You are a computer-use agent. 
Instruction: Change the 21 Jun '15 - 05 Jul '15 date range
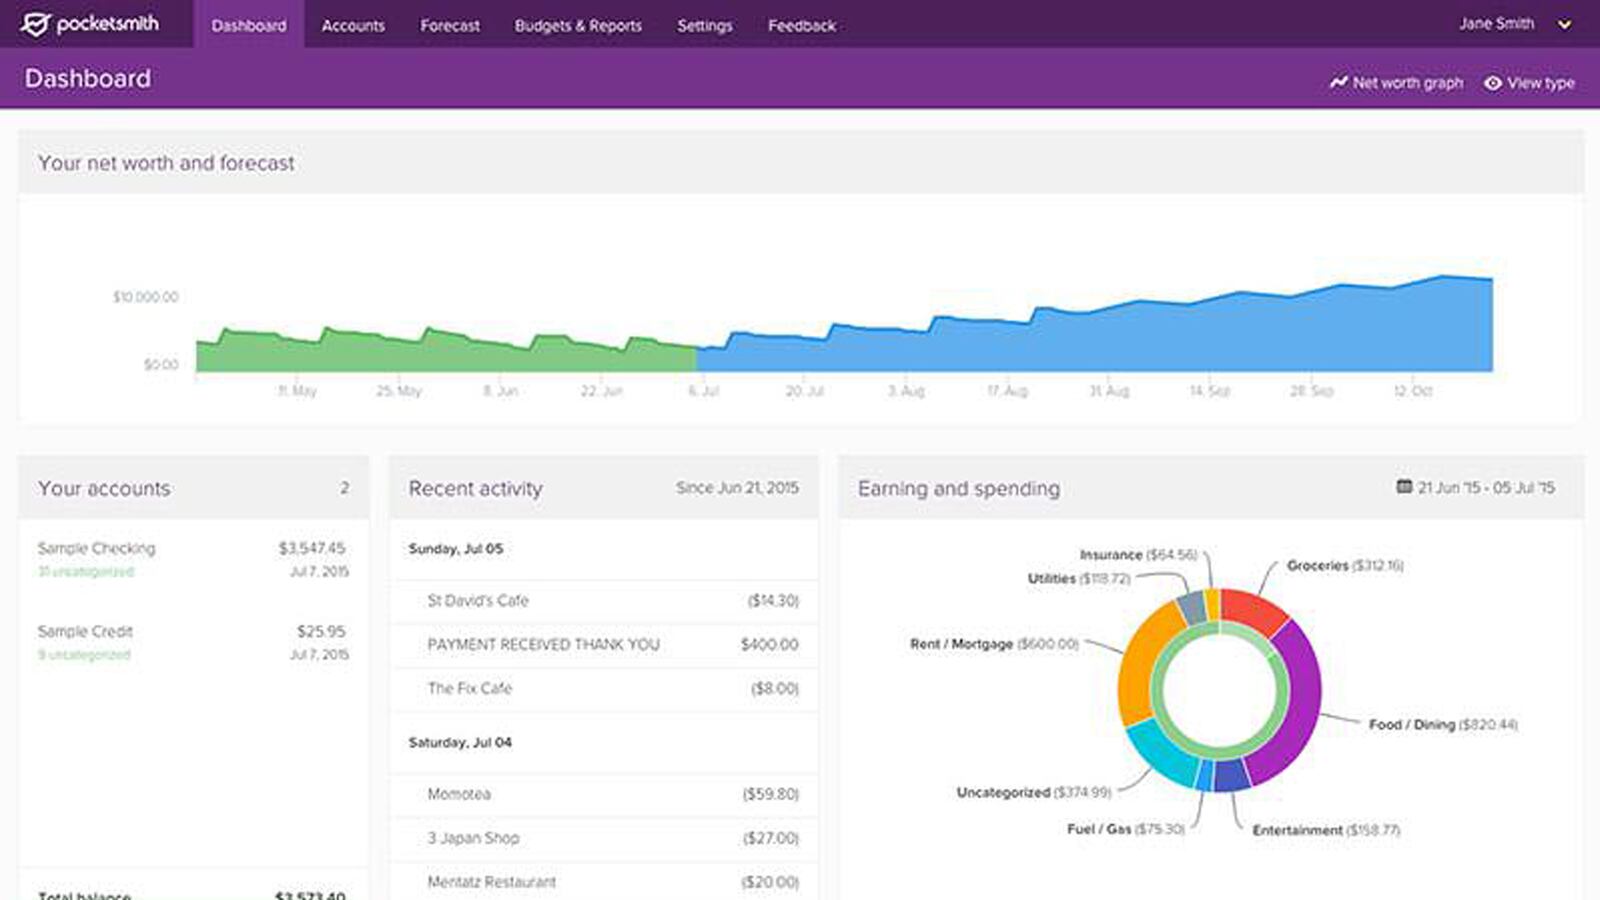[1486, 488]
